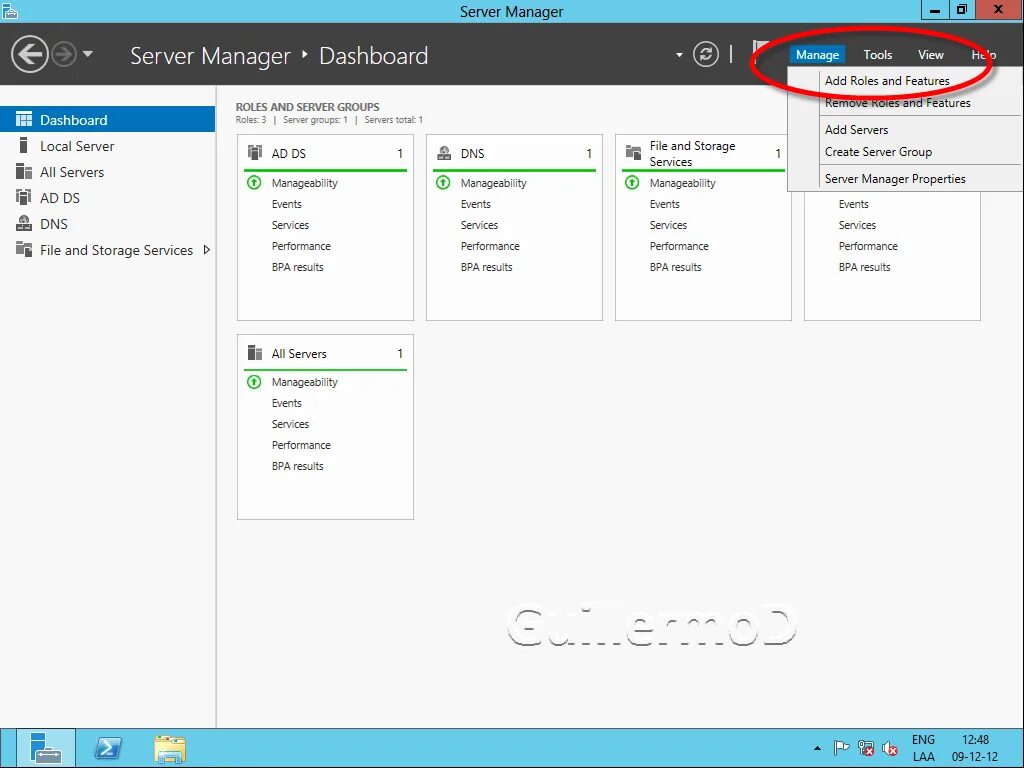
Task: Open the DNS tile title
Action: [x=472, y=153]
